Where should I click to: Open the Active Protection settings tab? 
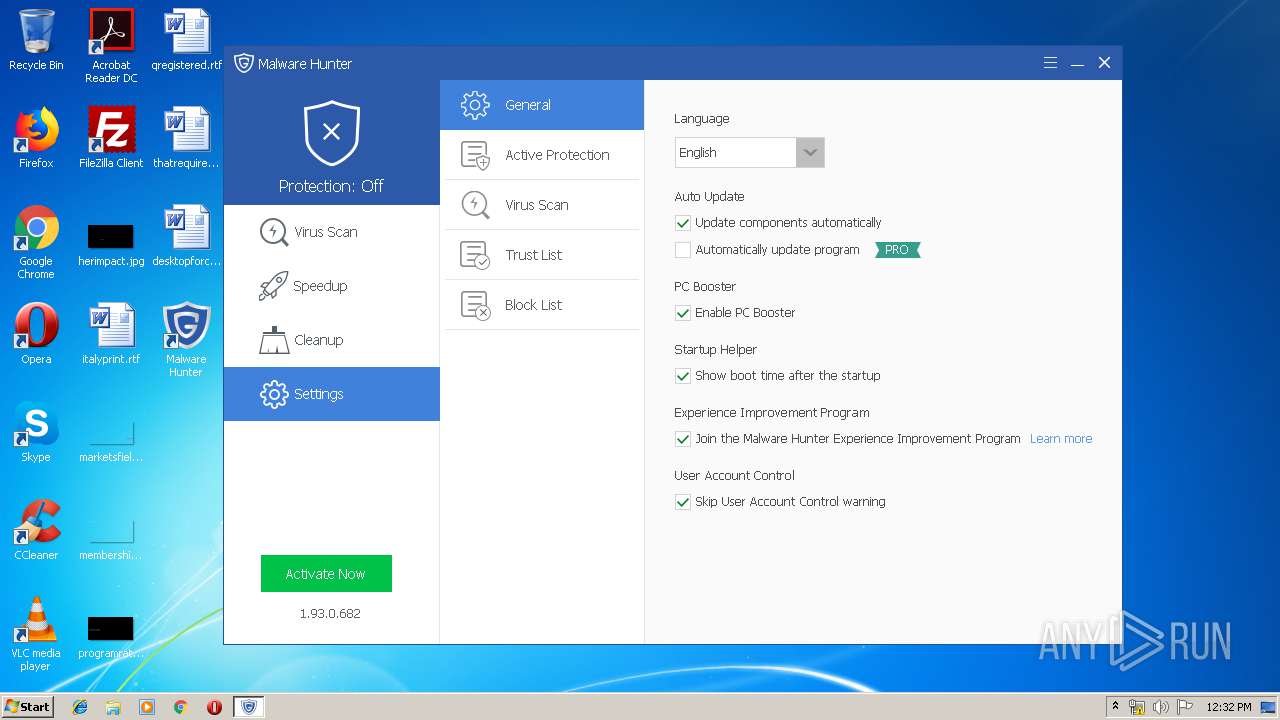(542, 155)
